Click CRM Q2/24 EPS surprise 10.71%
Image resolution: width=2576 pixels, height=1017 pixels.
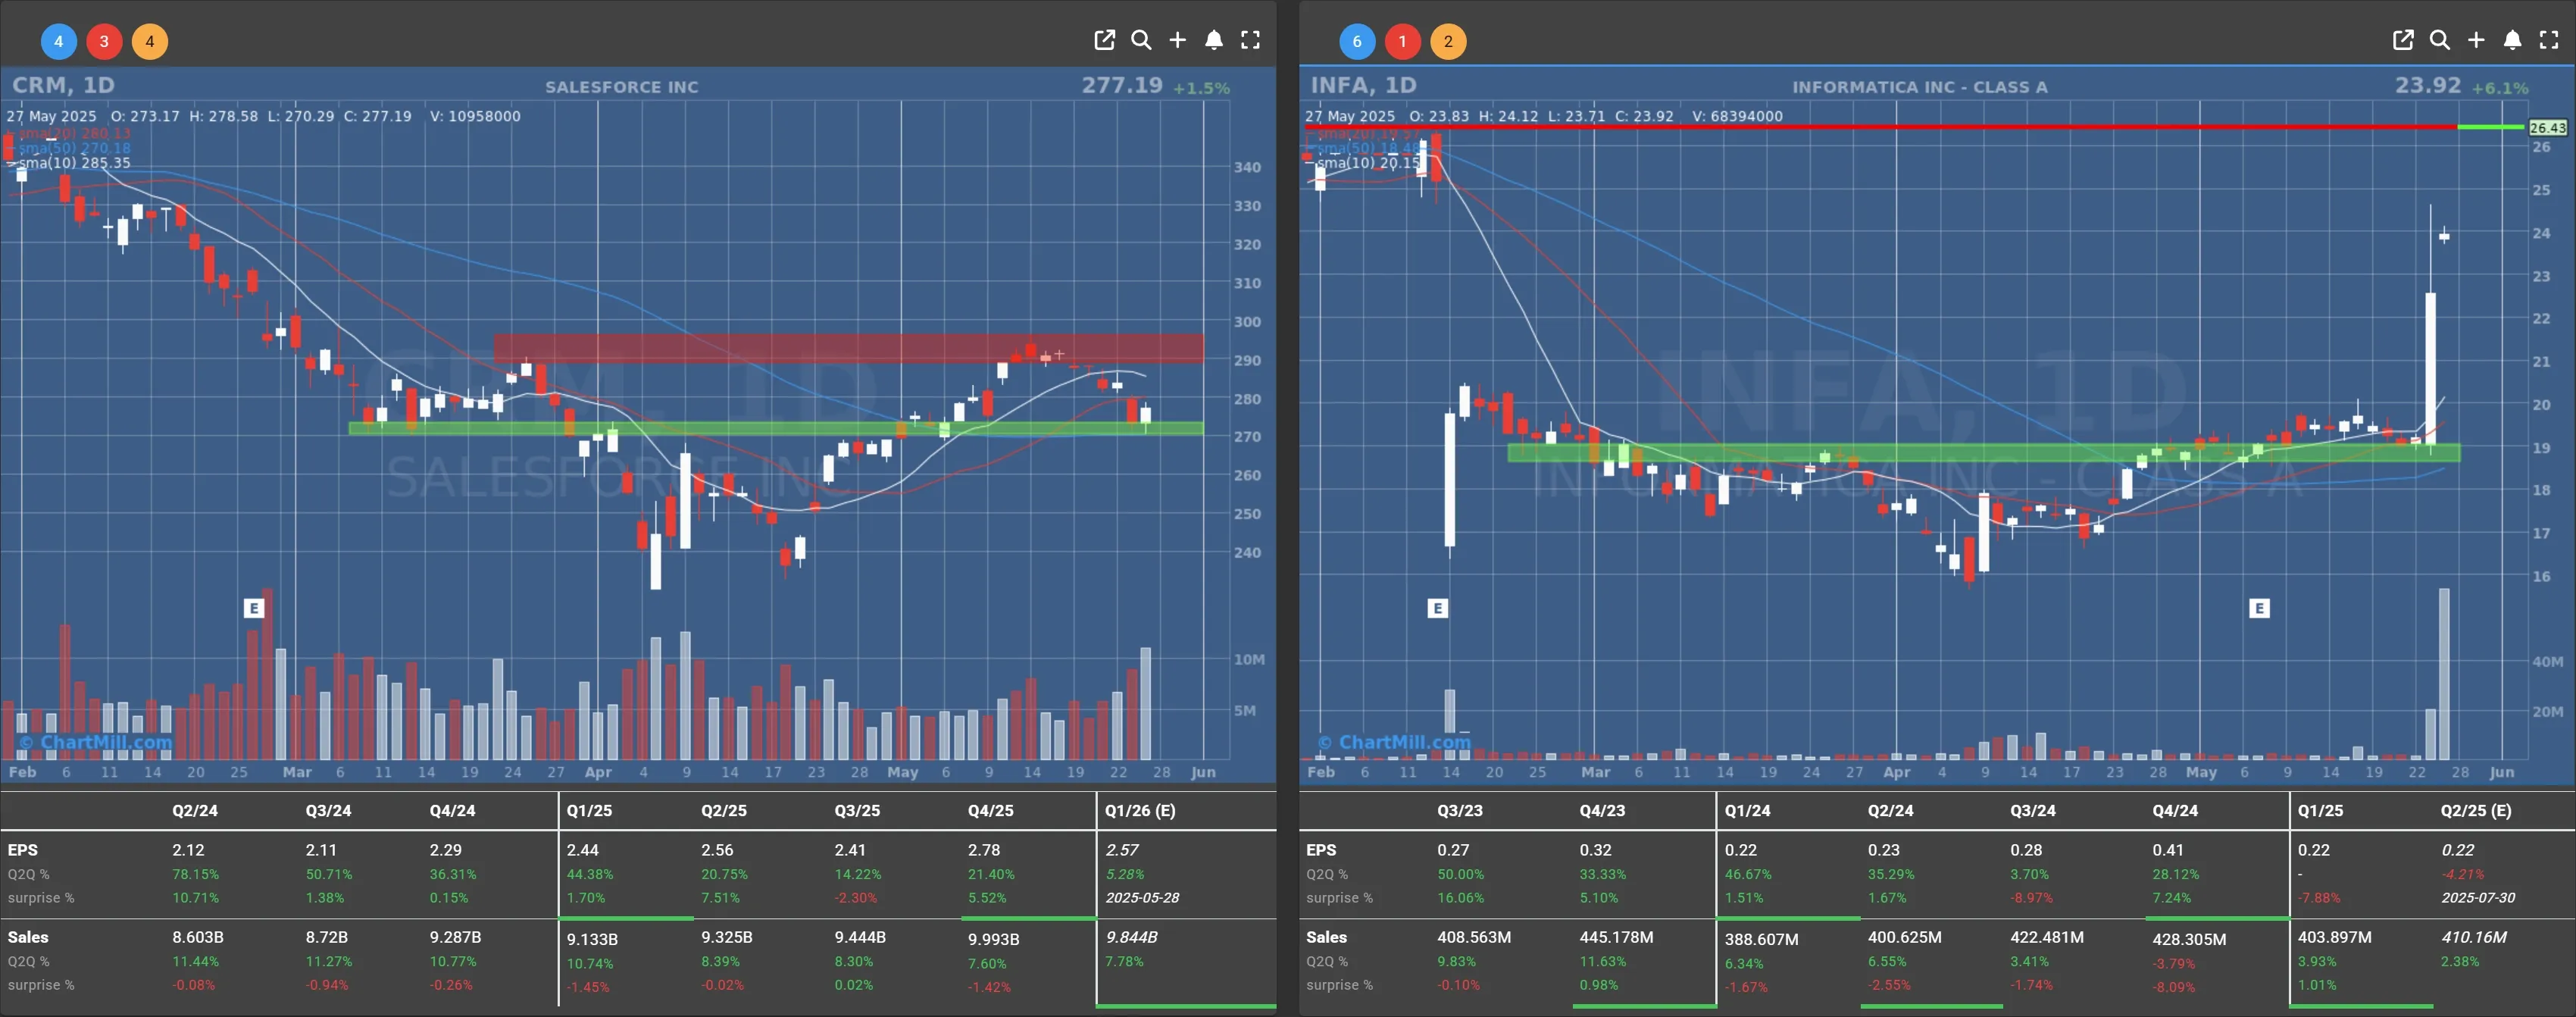pos(195,898)
